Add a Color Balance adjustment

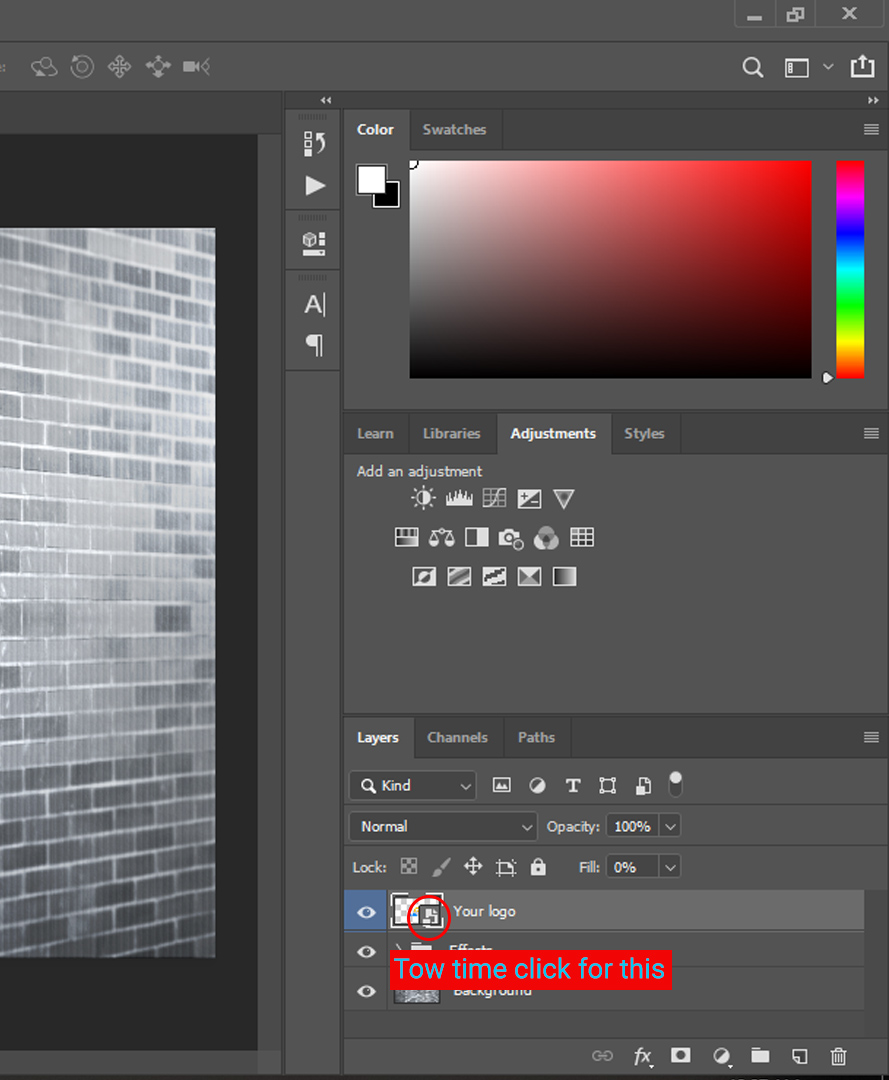(x=441, y=538)
